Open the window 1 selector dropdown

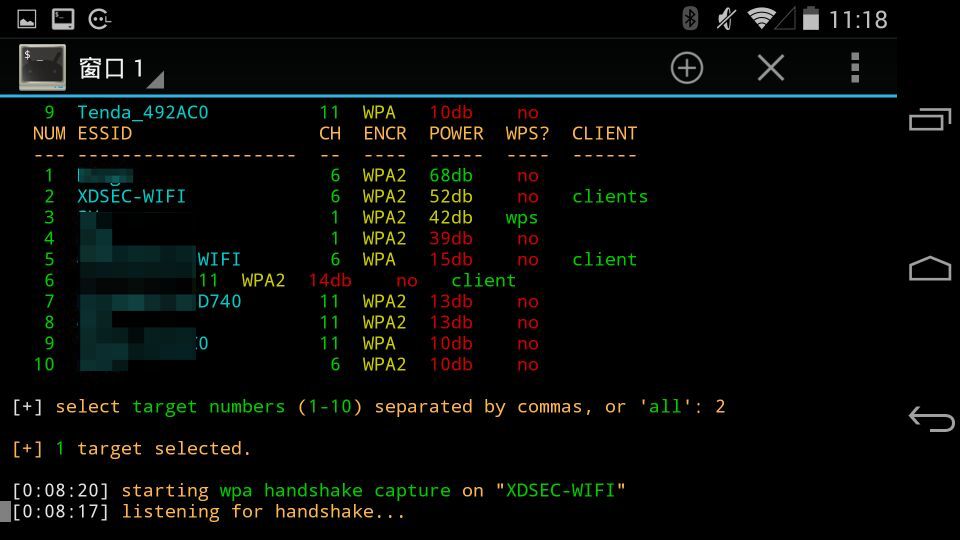[121, 69]
